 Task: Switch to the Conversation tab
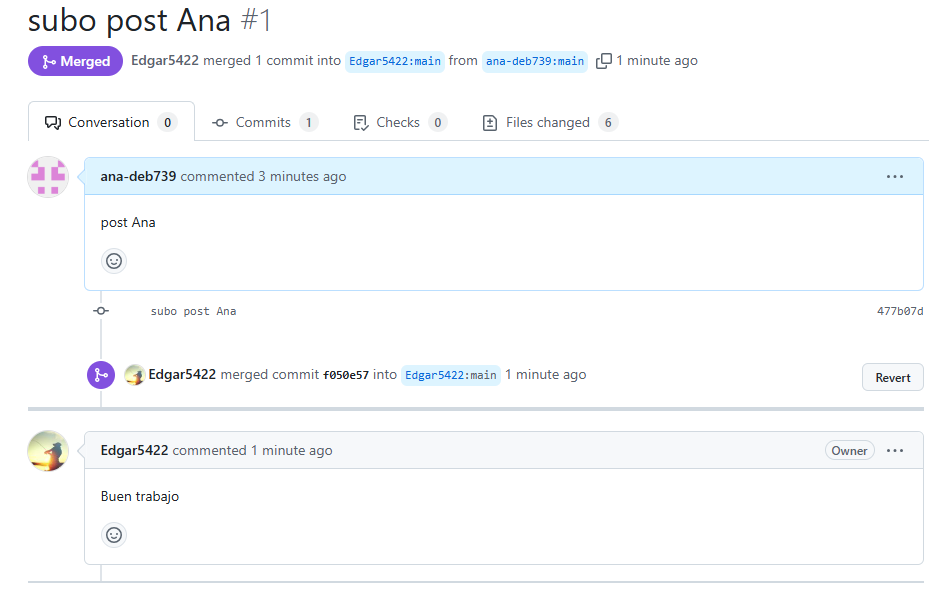point(110,123)
